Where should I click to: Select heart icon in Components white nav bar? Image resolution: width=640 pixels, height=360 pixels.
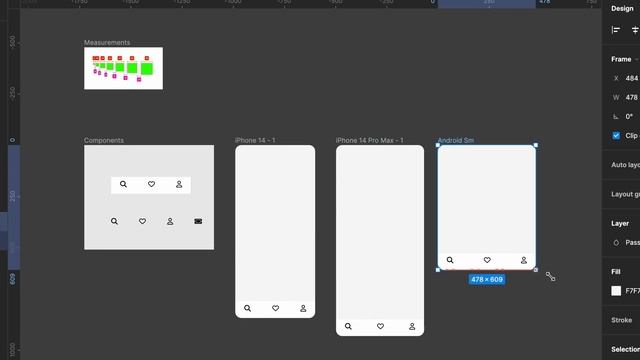coord(151,184)
